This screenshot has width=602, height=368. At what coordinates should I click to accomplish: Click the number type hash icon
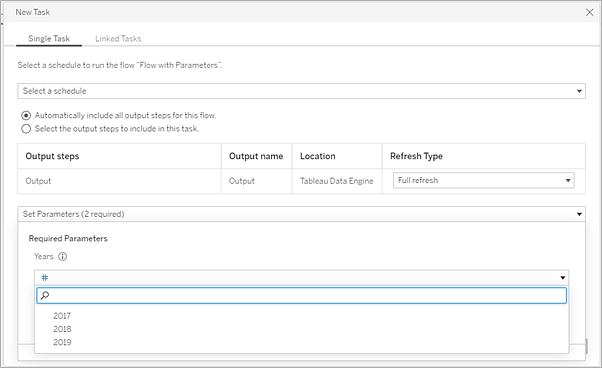point(45,277)
